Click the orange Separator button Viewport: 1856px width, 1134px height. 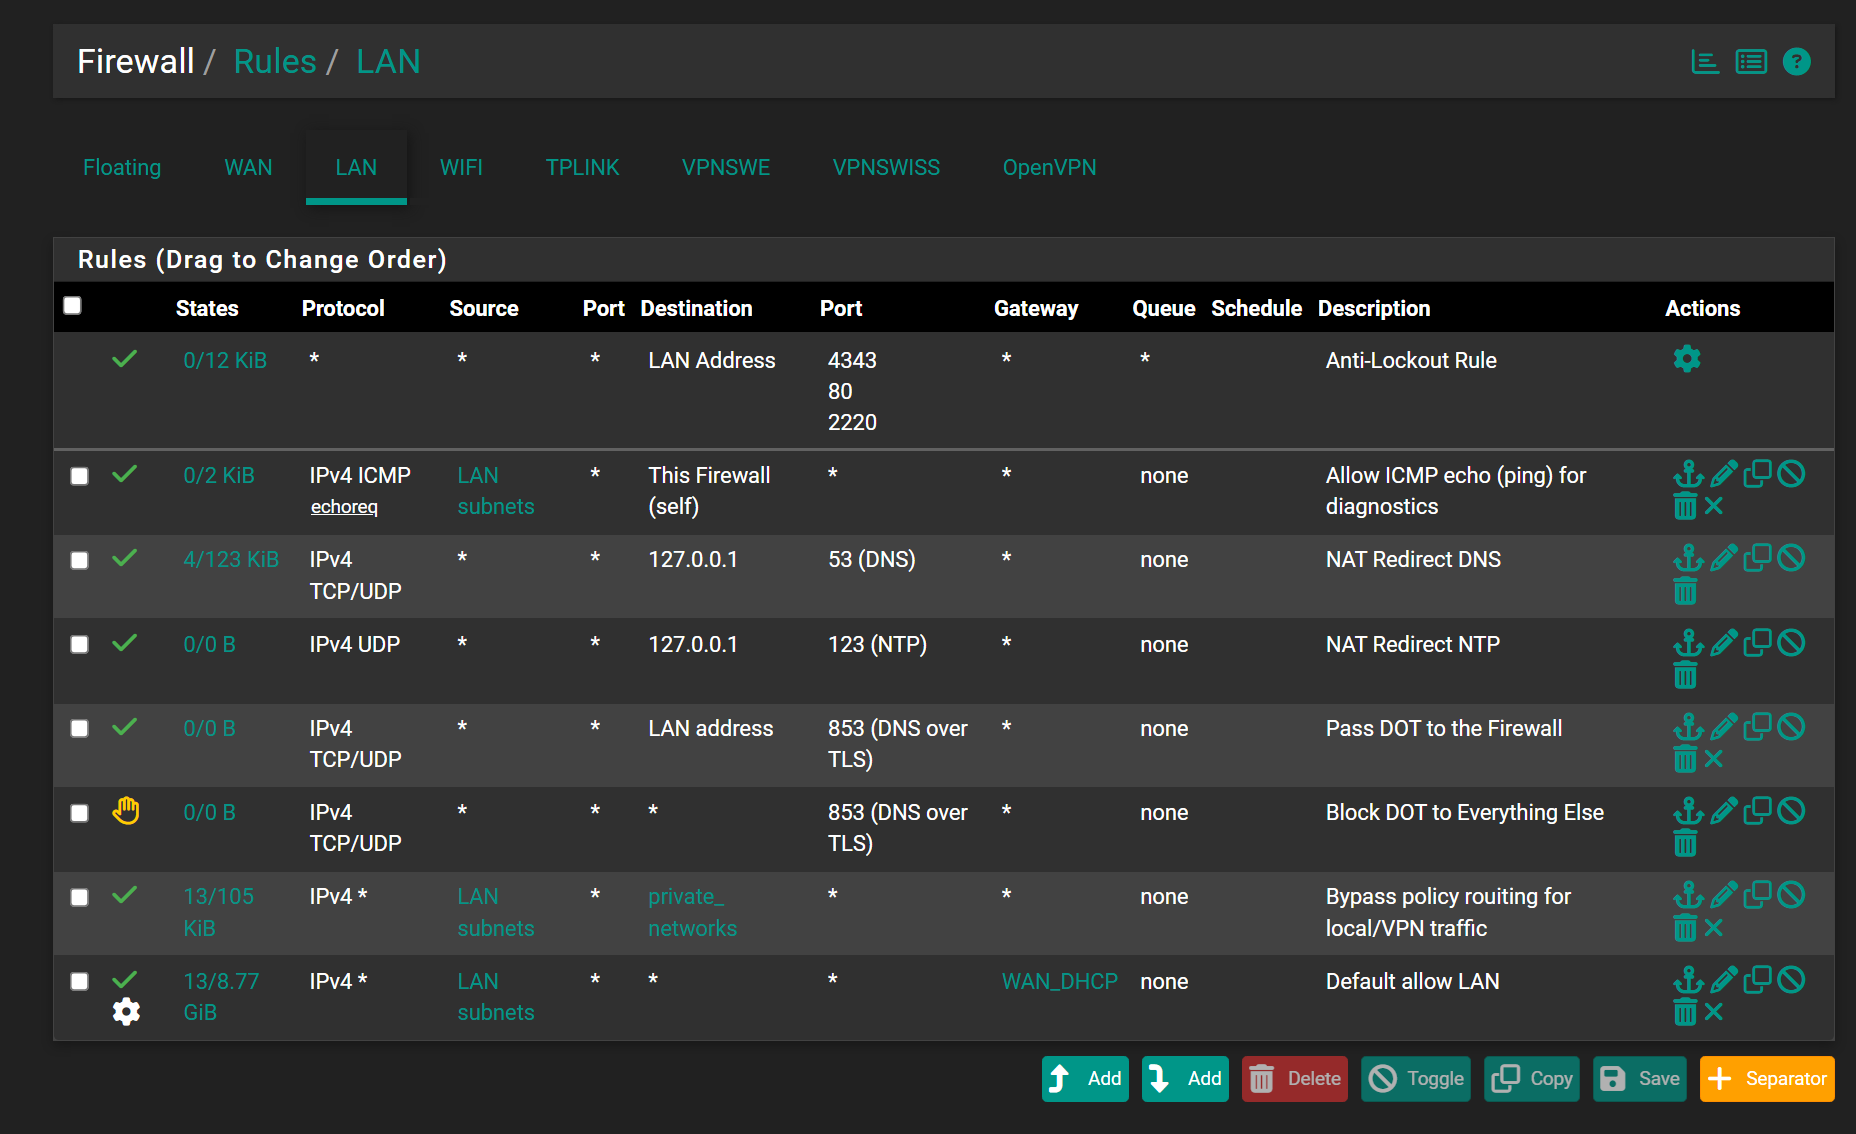(x=1767, y=1079)
